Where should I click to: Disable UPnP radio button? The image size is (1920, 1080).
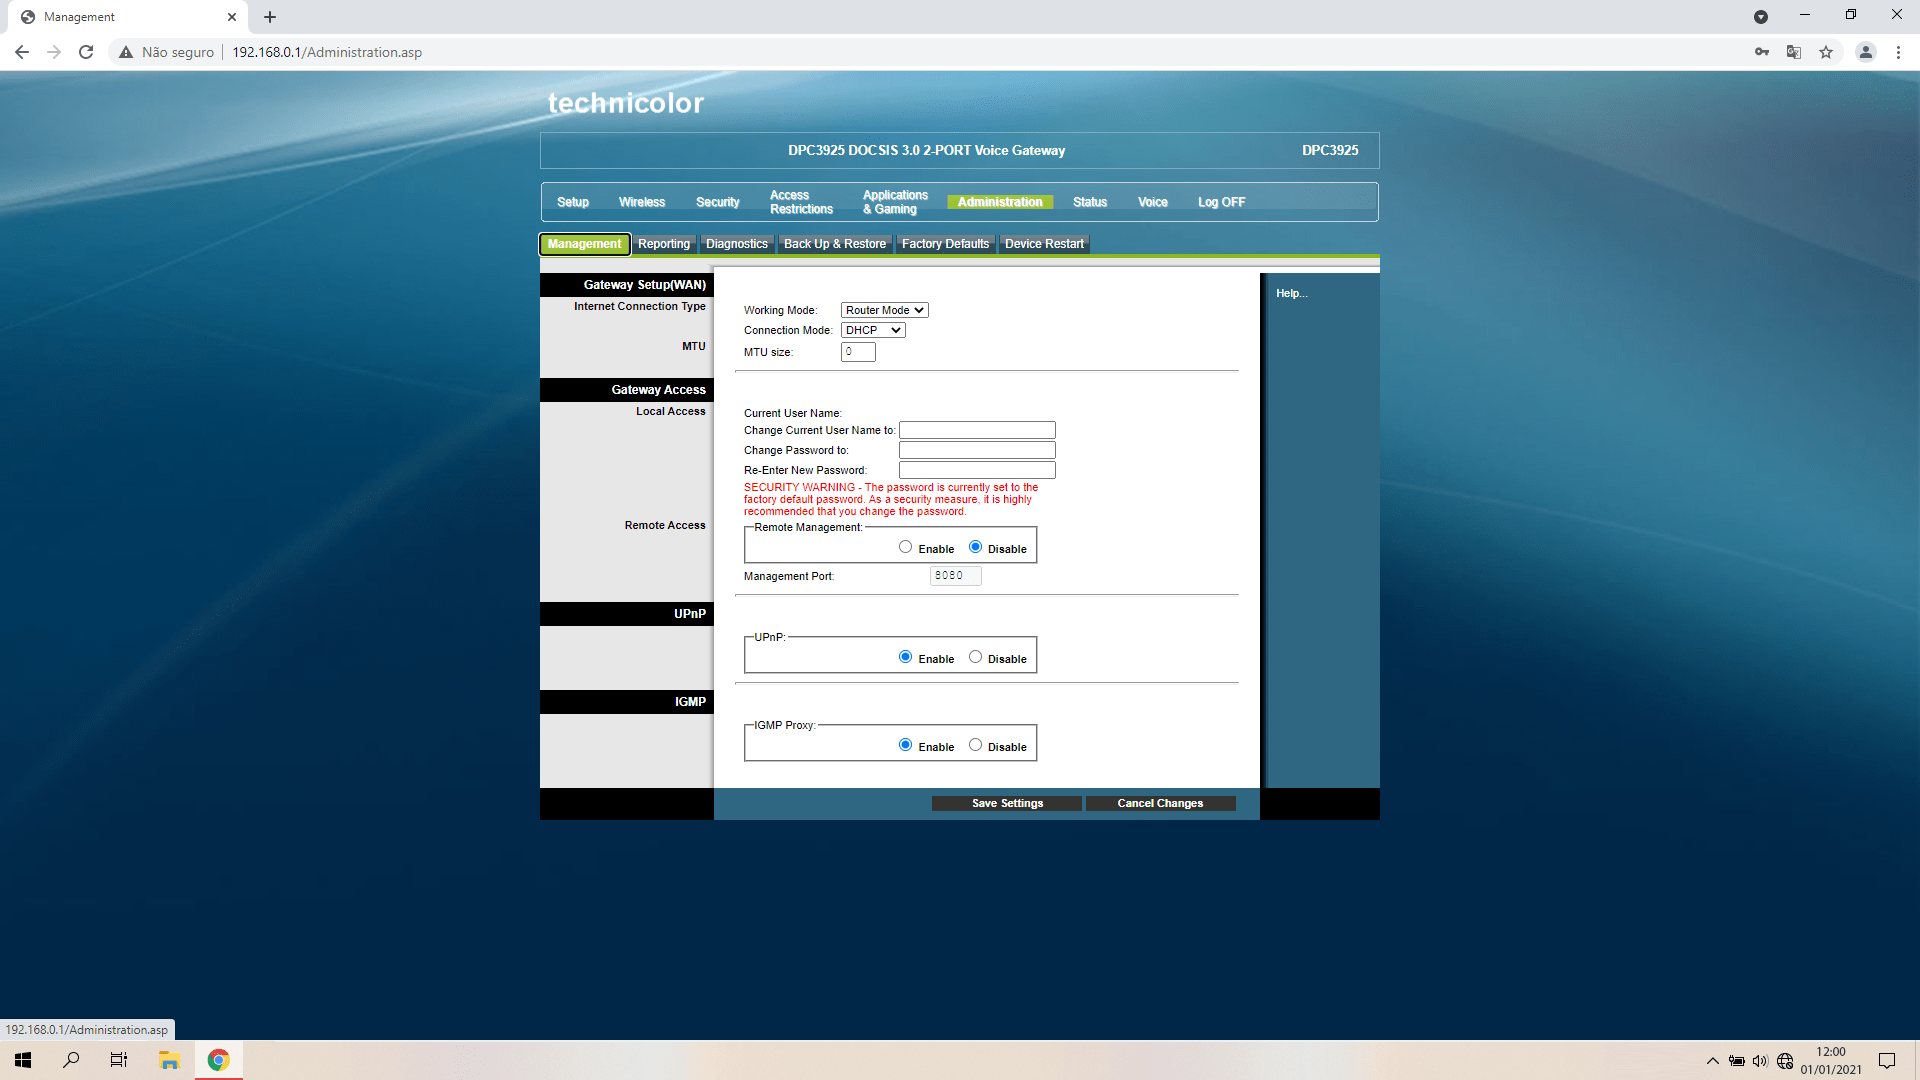point(975,657)
